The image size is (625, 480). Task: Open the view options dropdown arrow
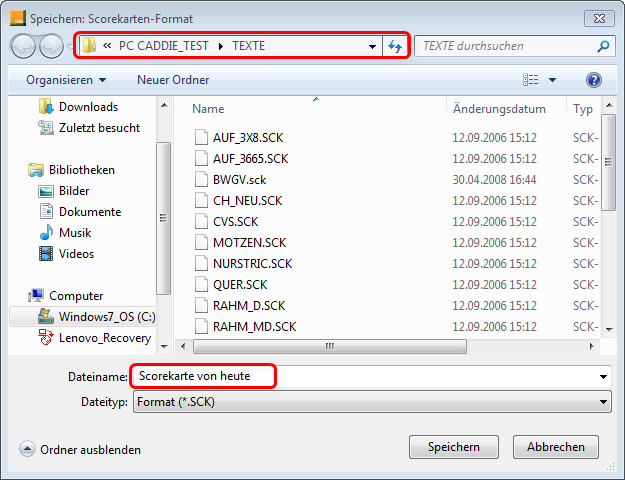(552, 80)
